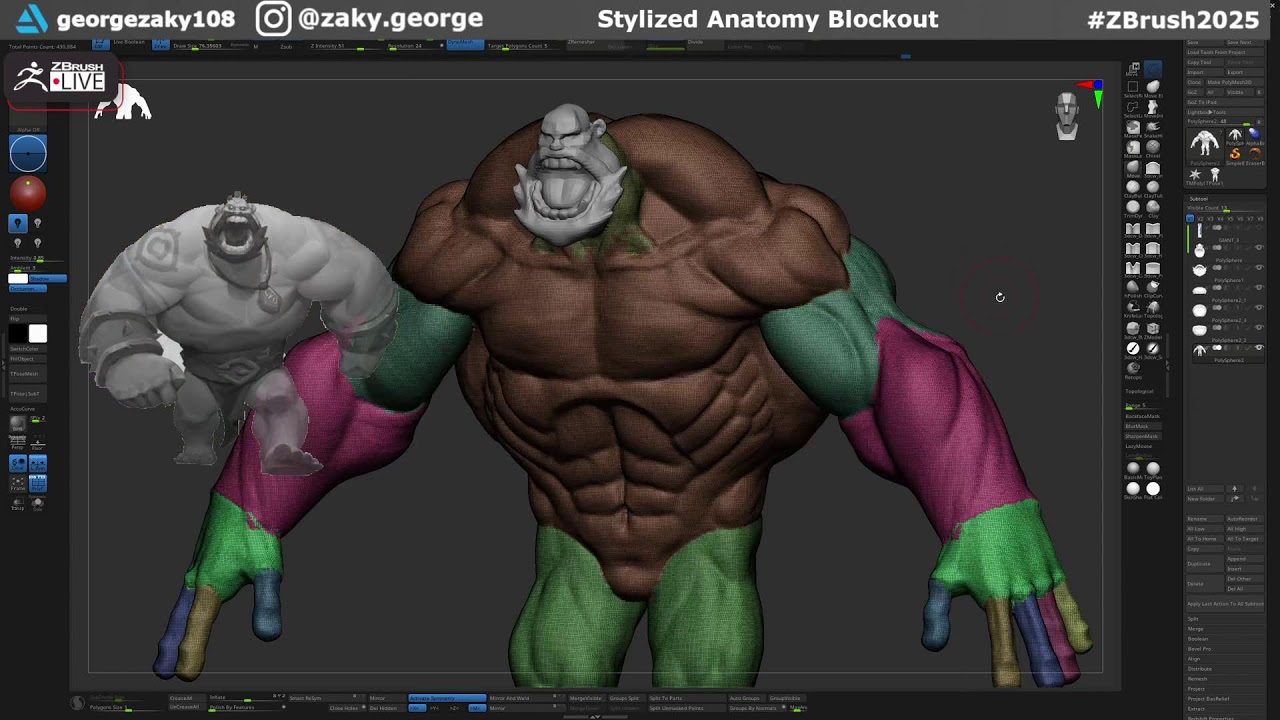1280x720 pixels.
Task: Choose the BasicMaterial sphere
Action: (x=1133, y=468)
